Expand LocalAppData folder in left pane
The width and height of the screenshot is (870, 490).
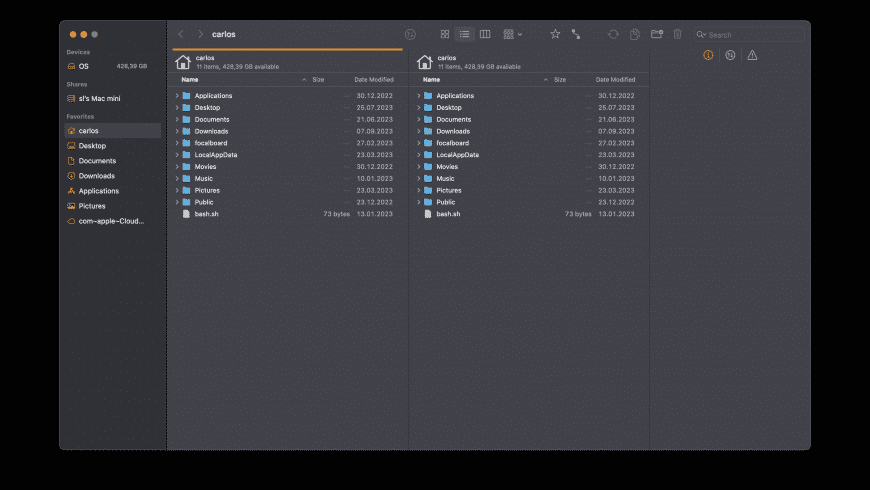177,155
